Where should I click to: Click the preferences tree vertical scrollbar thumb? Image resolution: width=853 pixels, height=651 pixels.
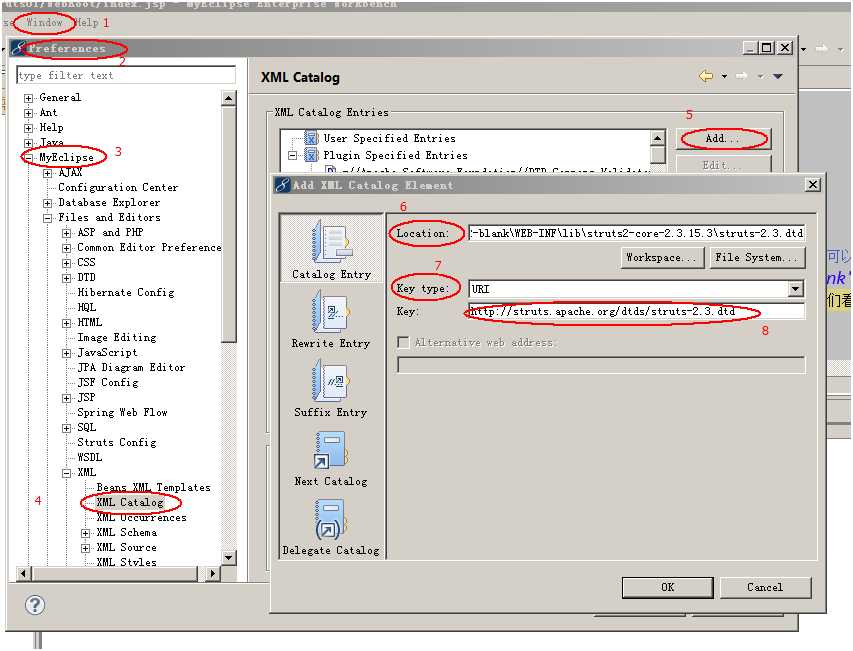[229, 225]
